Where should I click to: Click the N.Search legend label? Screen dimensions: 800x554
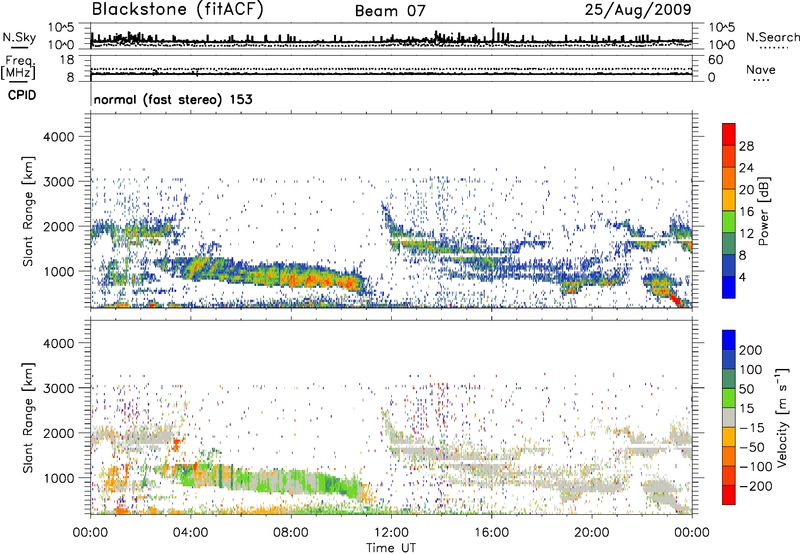click(x=772, y=37)
